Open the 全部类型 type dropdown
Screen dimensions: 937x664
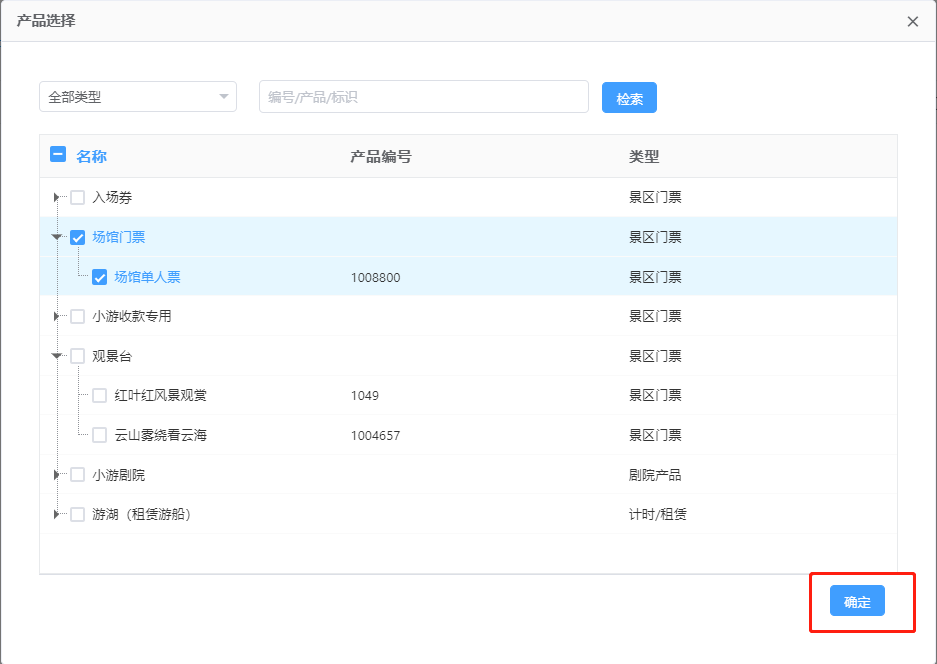click(138, 97)
